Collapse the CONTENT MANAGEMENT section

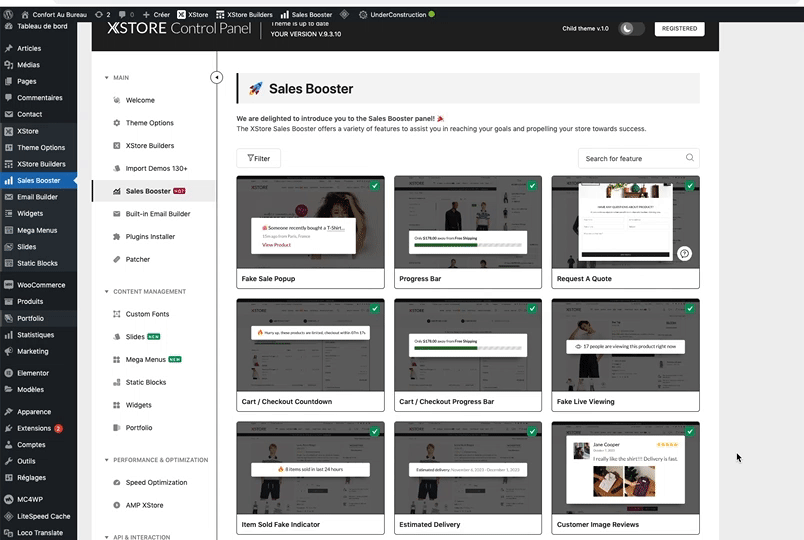pyautogui.click(x=107, y=291)
